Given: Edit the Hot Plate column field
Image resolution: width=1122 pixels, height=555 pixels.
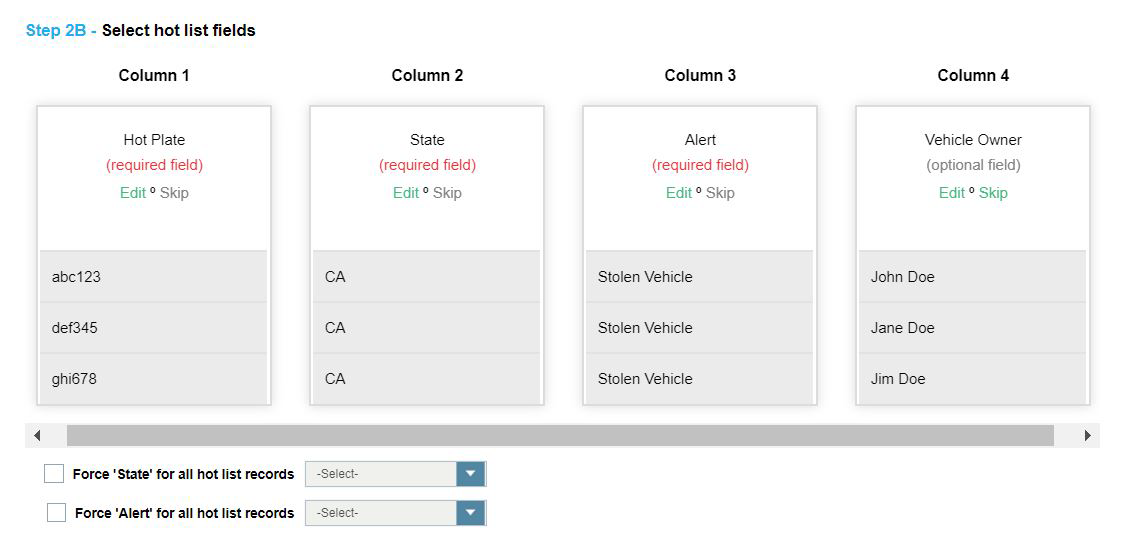Looking at the screenshot, I should click(x=132, y=193).
